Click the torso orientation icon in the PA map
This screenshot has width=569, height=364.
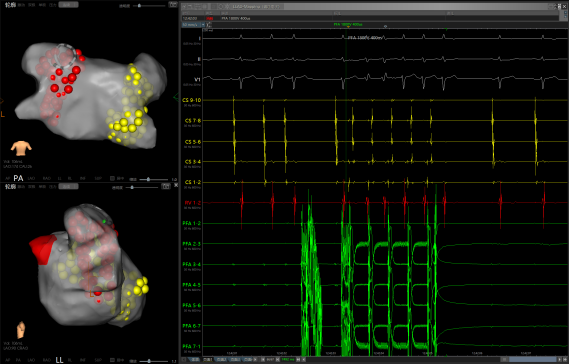point(21,148)
